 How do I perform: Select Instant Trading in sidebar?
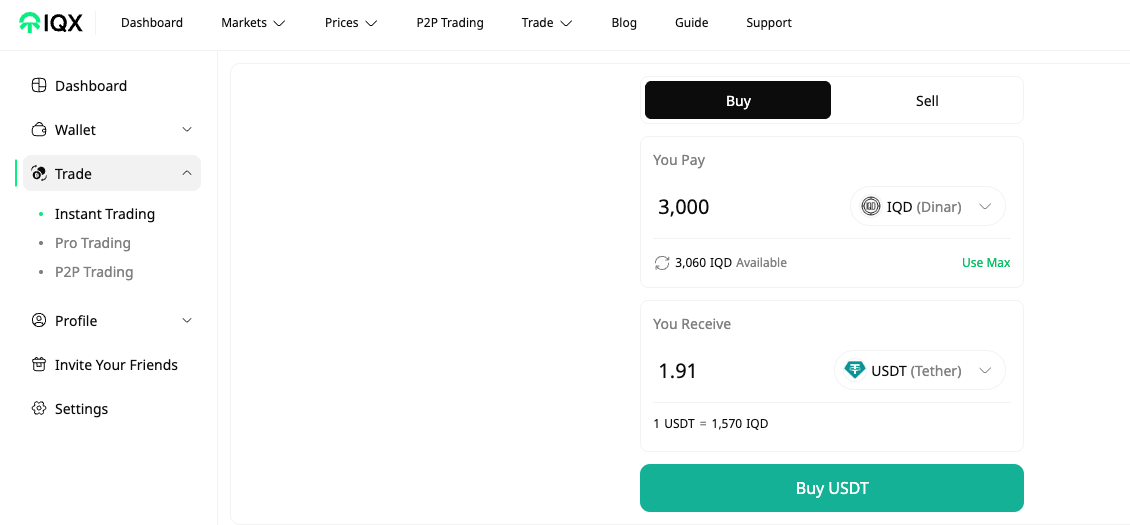104,214
